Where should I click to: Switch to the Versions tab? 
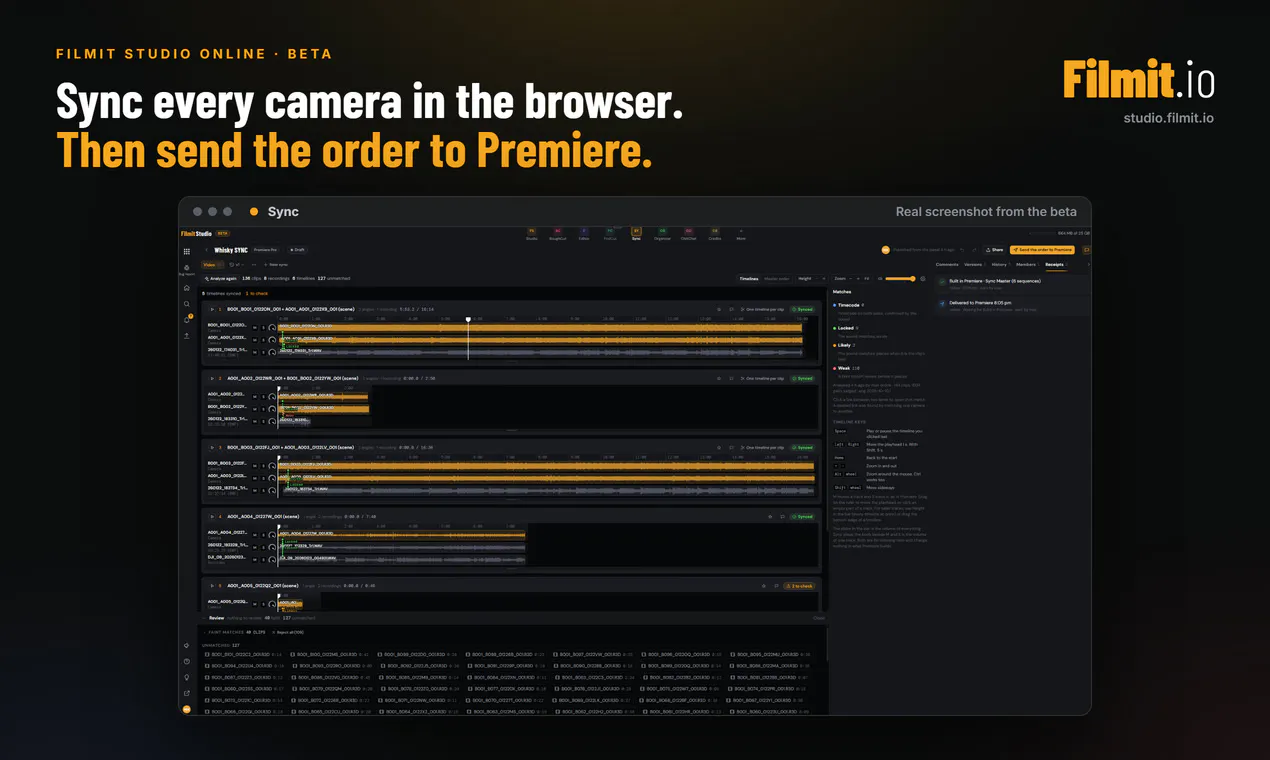973,265
